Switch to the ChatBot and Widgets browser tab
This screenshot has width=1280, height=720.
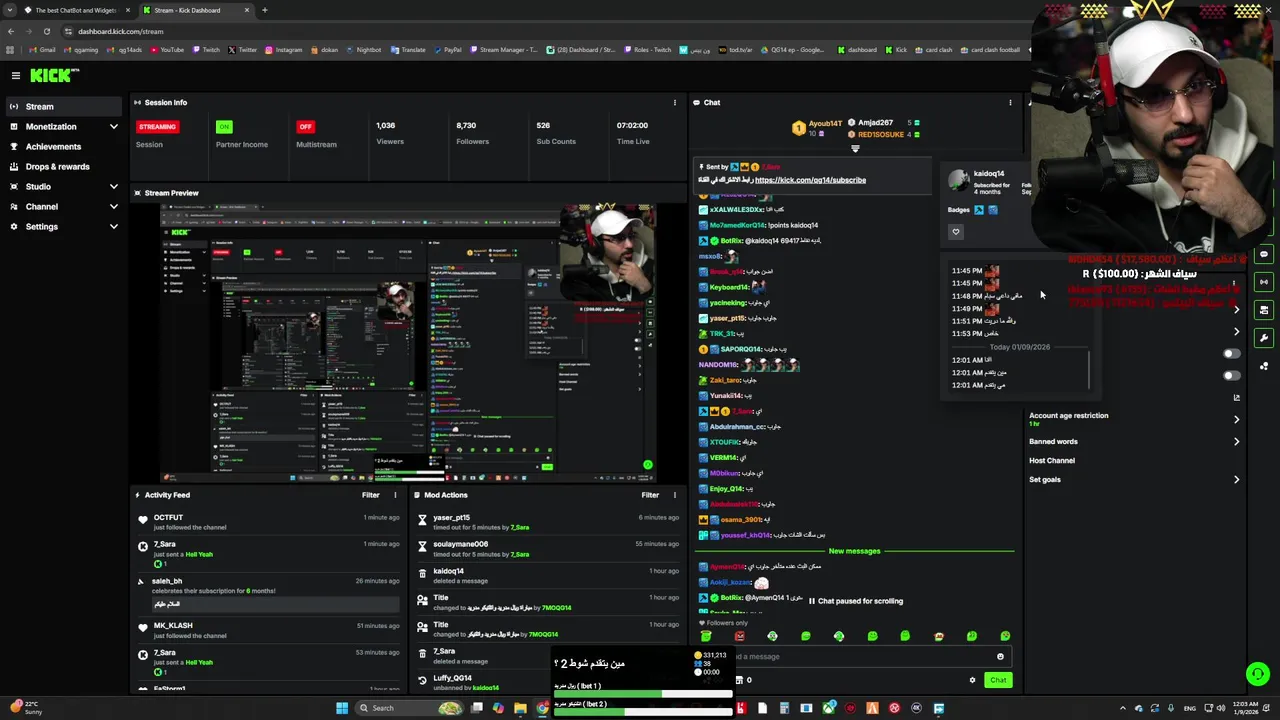[75, 10]
